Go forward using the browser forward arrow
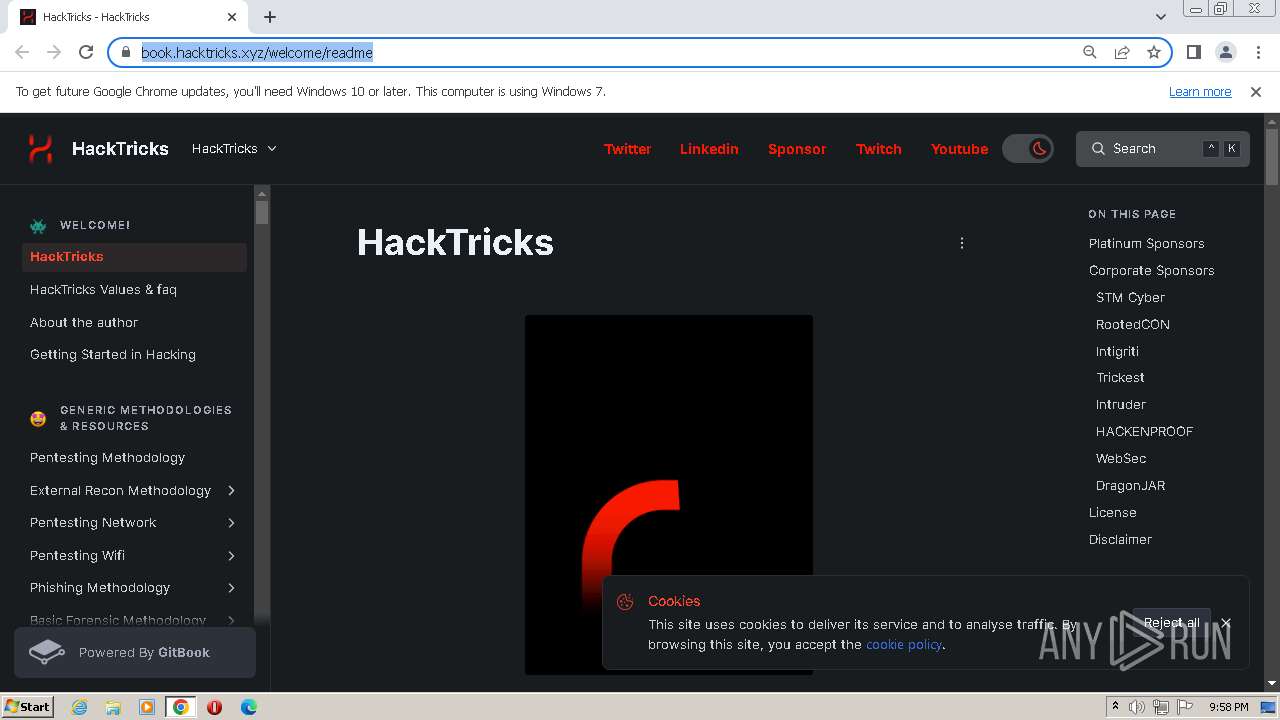Image resolution: width=1280 pixels, height=720 pixels. point(54,52)
